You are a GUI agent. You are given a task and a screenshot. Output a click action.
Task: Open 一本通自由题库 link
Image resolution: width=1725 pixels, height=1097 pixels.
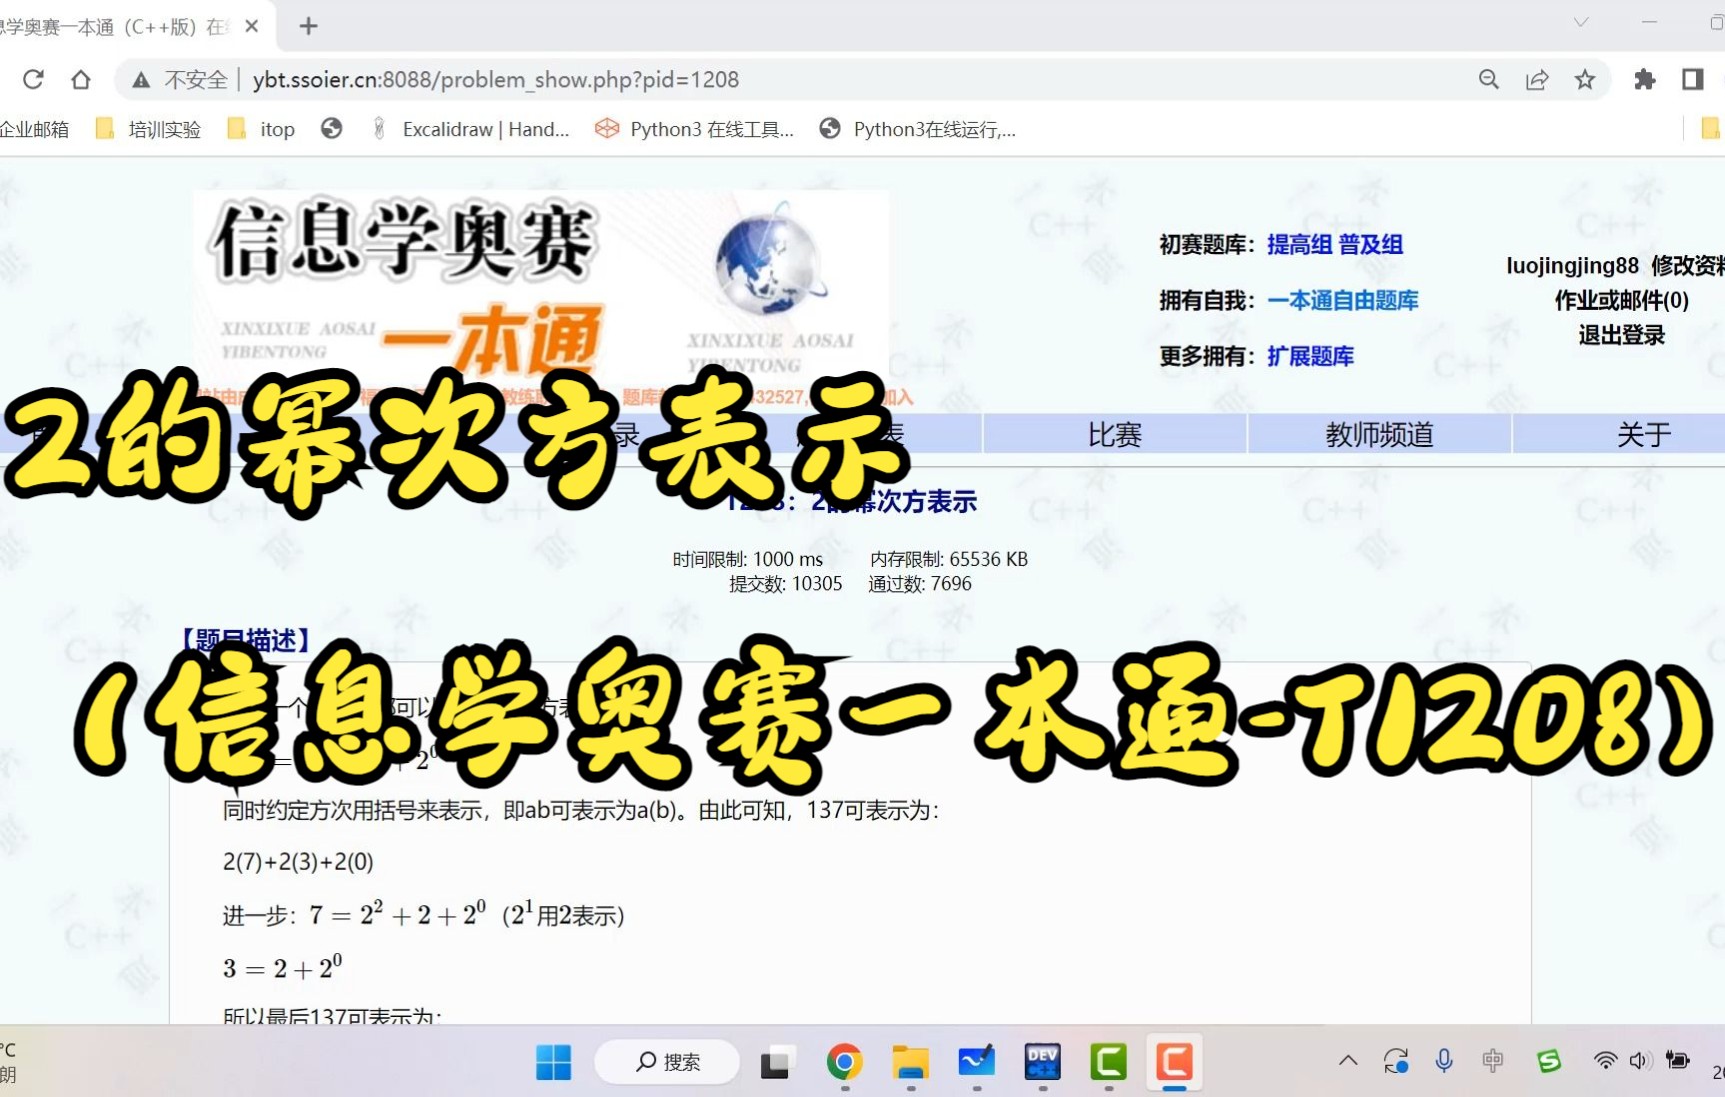coord(1343,300)
